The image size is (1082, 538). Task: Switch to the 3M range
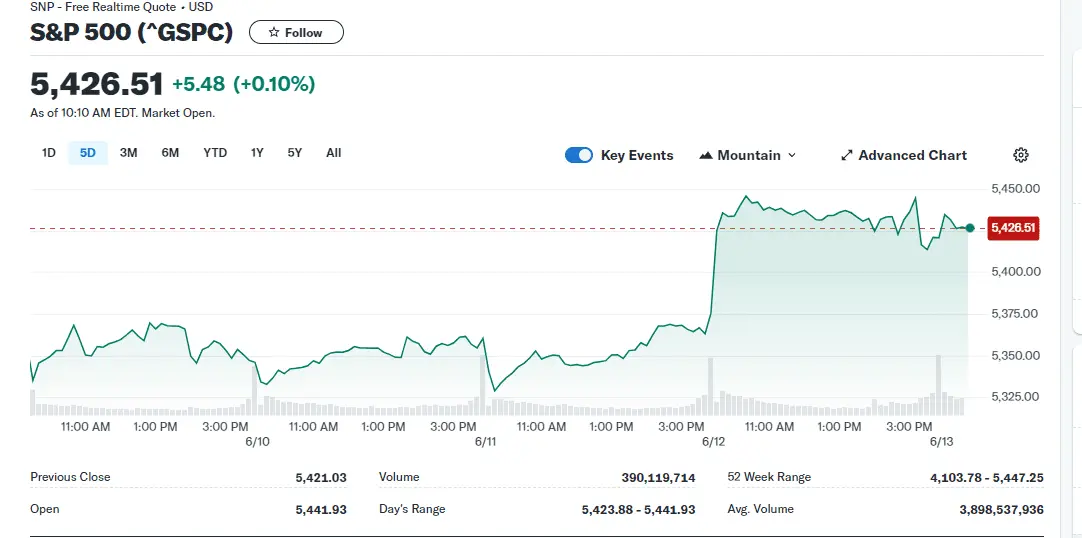click(x=128, y=153)
